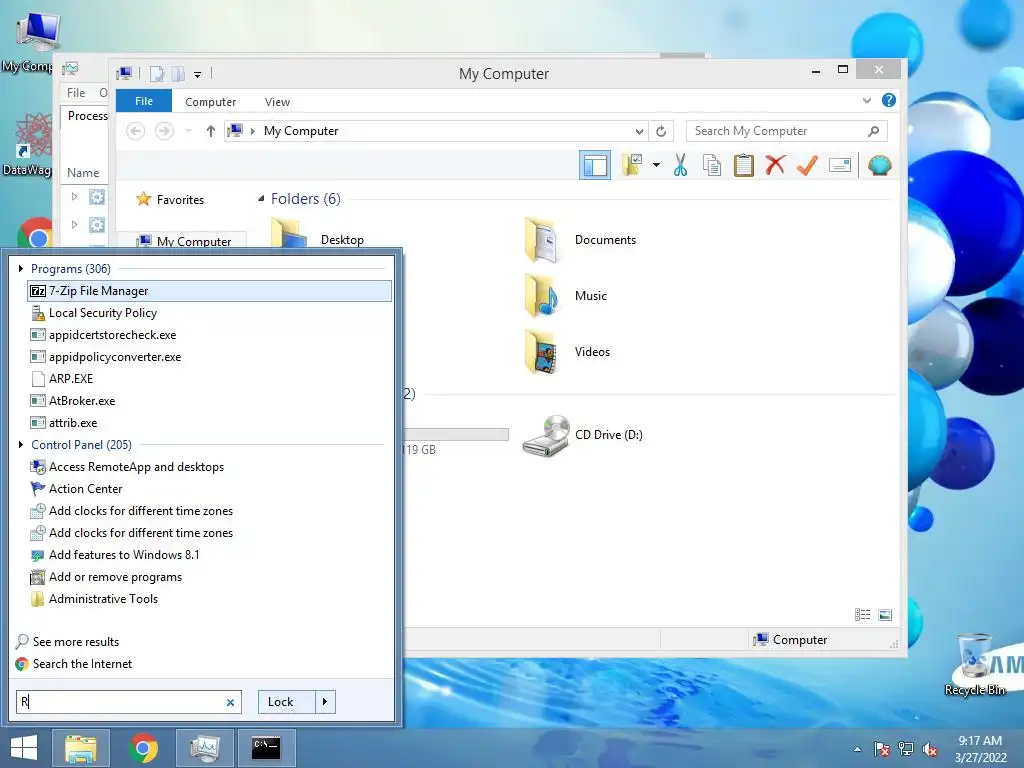Click the scissors Cut icon
The width and height of the screenshot is (1024, 768).
pos(680,165)
